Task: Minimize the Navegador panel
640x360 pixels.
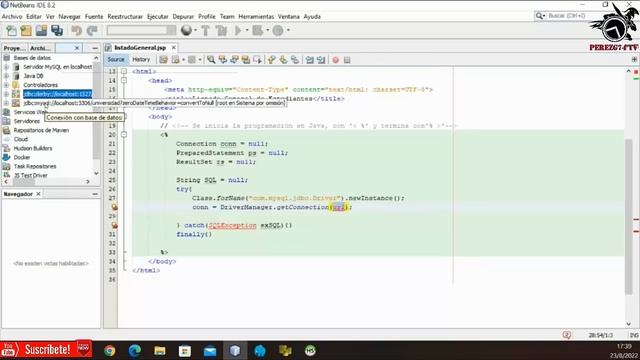Action: coord(95,194)
